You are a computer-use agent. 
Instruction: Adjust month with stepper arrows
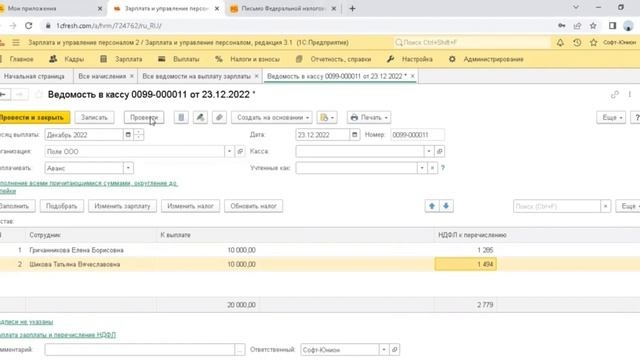[139, 135]
